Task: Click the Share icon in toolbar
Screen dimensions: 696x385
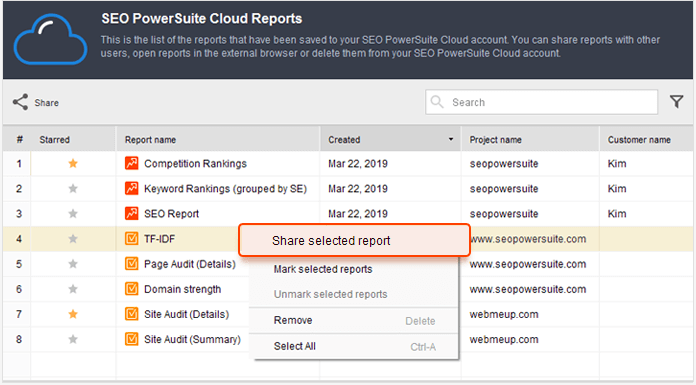Action: (x=20, y=102)
